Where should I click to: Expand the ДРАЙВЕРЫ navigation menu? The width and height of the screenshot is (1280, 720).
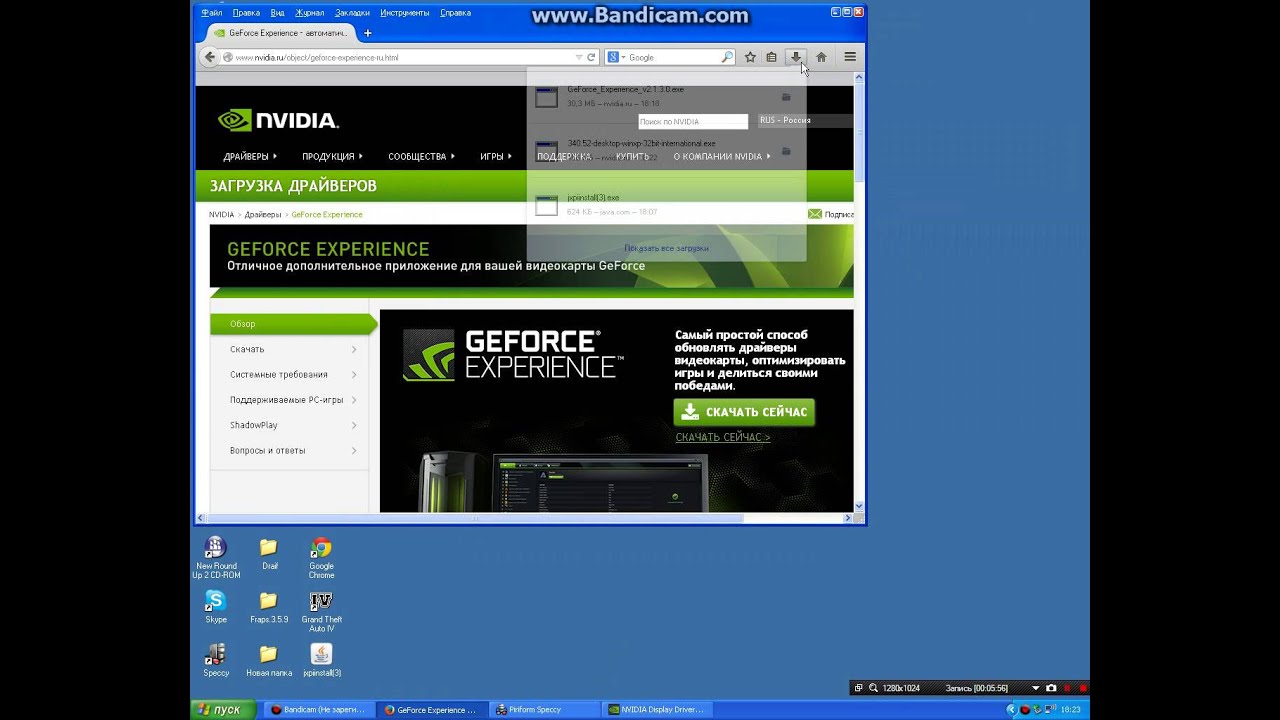pos(250,156)
